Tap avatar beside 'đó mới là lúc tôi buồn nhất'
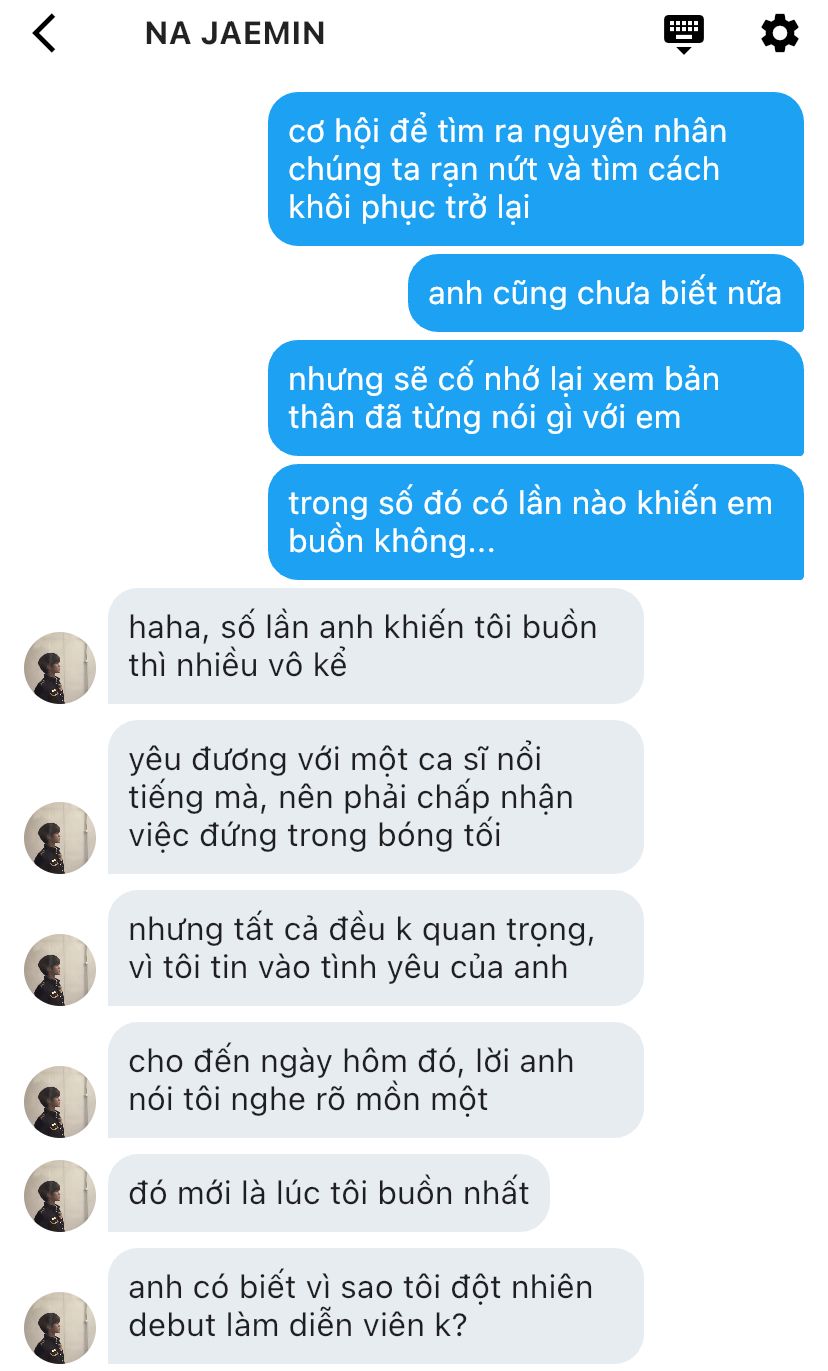This screenshot has height=1371, width=828. (60, 1196)
